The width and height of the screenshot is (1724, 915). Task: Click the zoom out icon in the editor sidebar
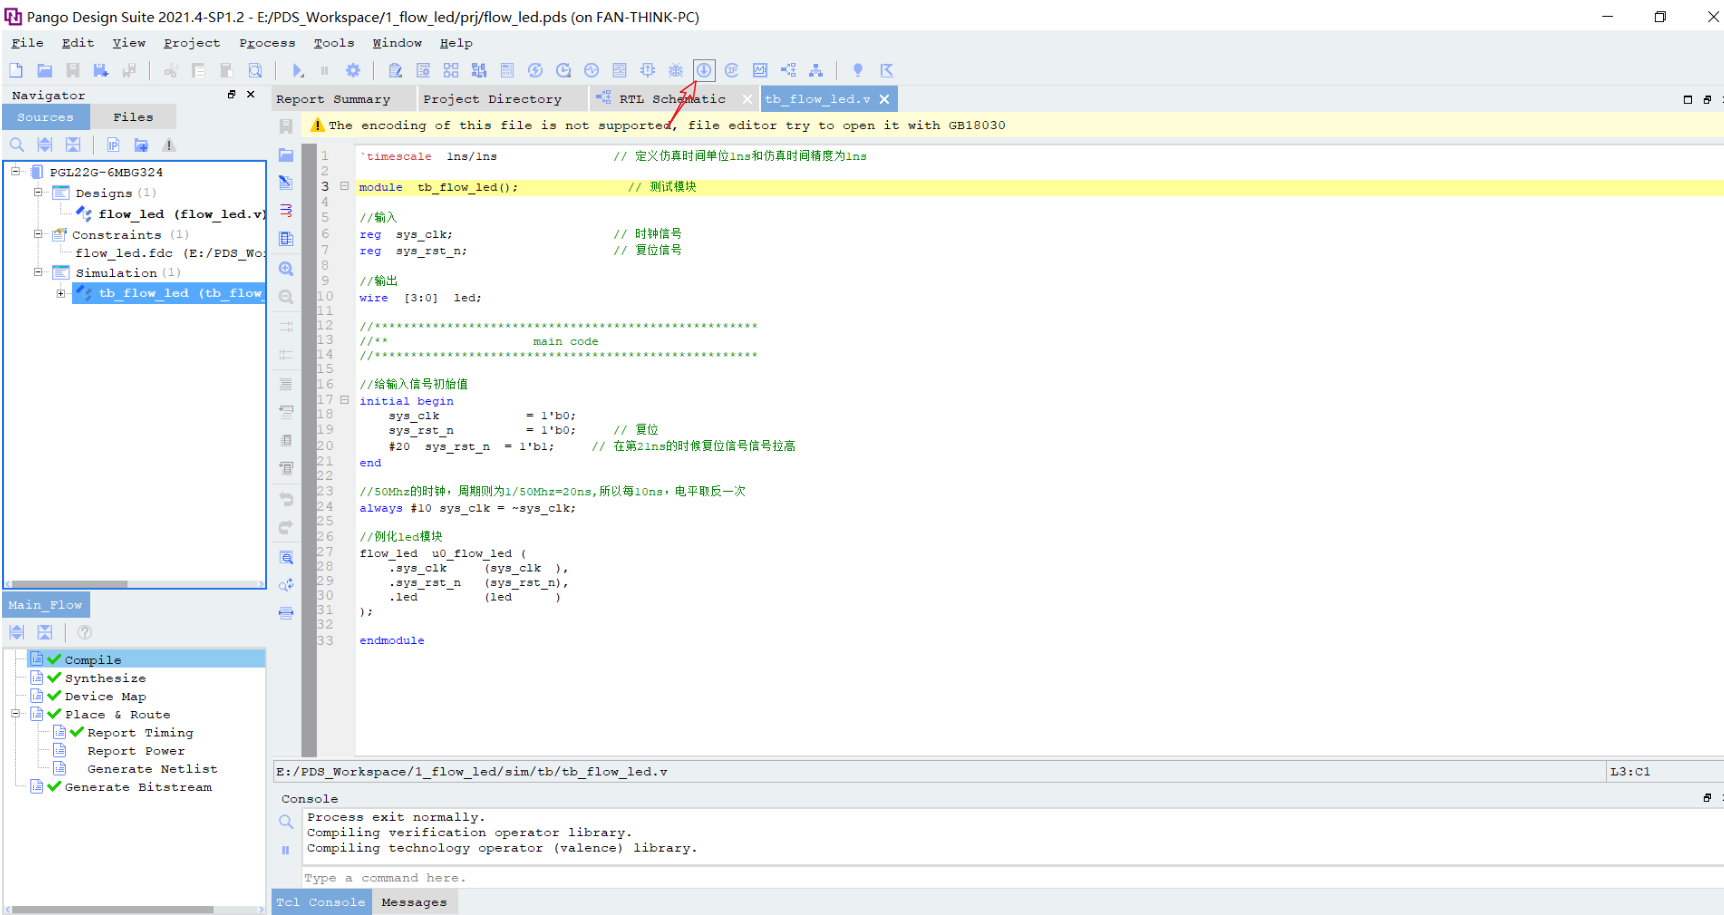(286, 297)
